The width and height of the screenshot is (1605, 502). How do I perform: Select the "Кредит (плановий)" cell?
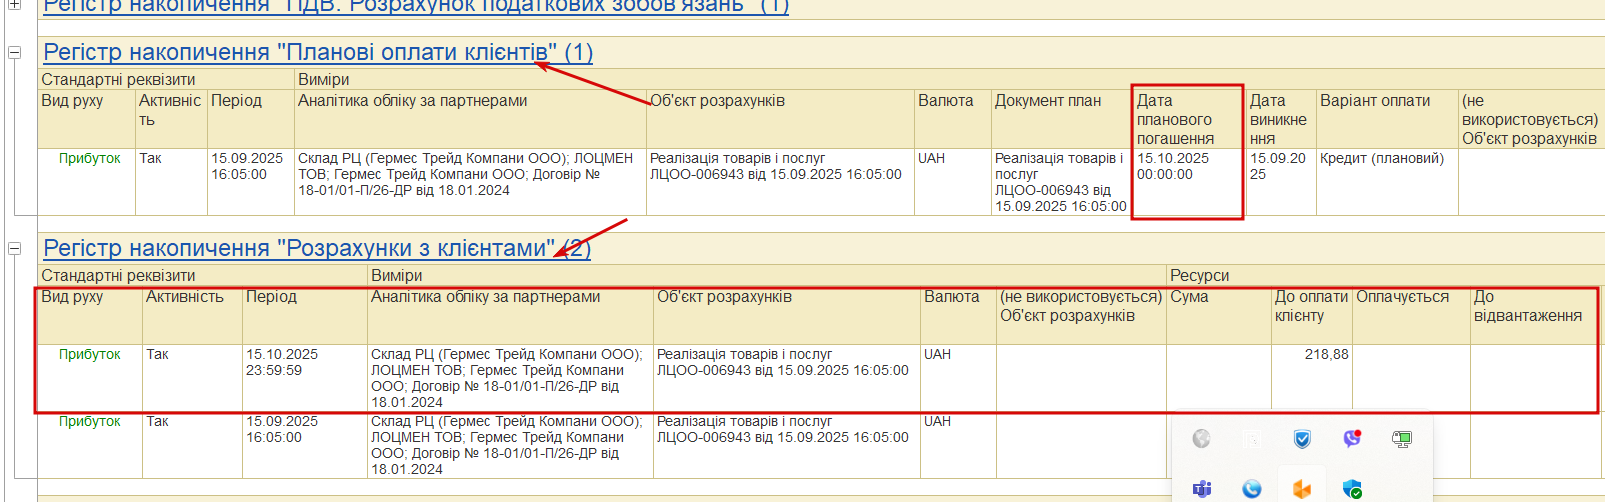(1387, 182)
